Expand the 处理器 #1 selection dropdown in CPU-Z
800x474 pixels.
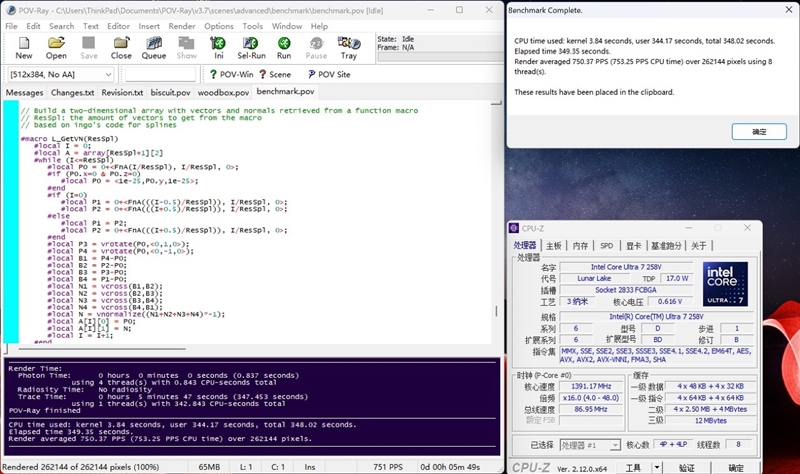point(614,445)
